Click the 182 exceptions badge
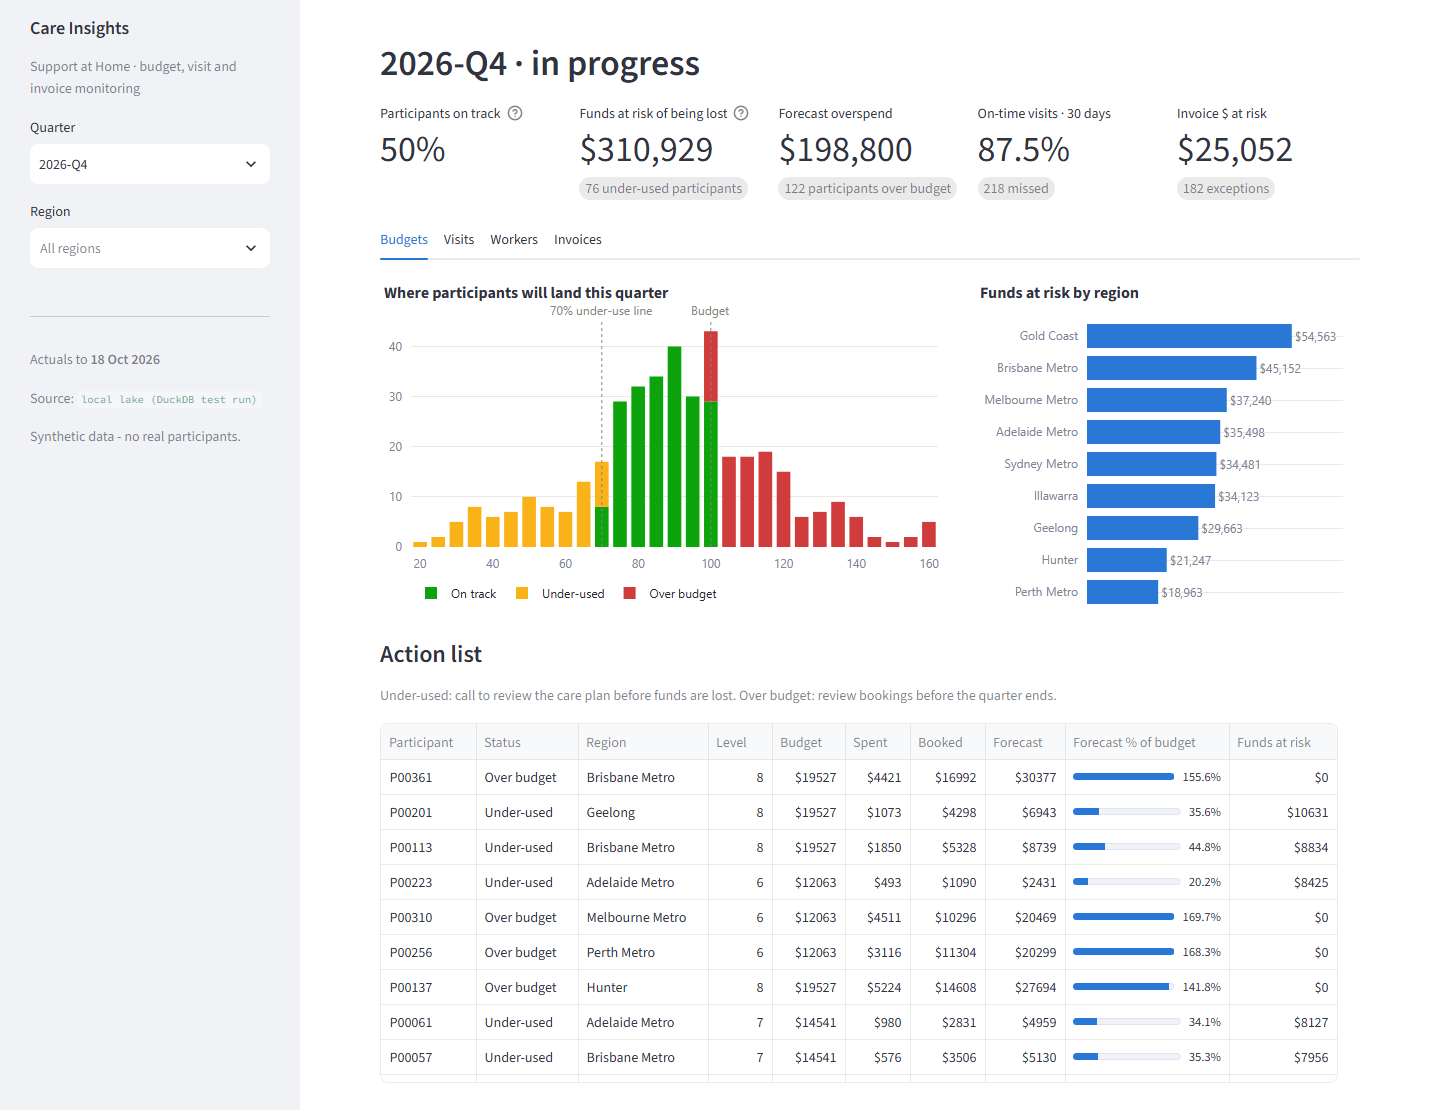The width and height of the screenshot is (1440, 1110). point(1226,188)
